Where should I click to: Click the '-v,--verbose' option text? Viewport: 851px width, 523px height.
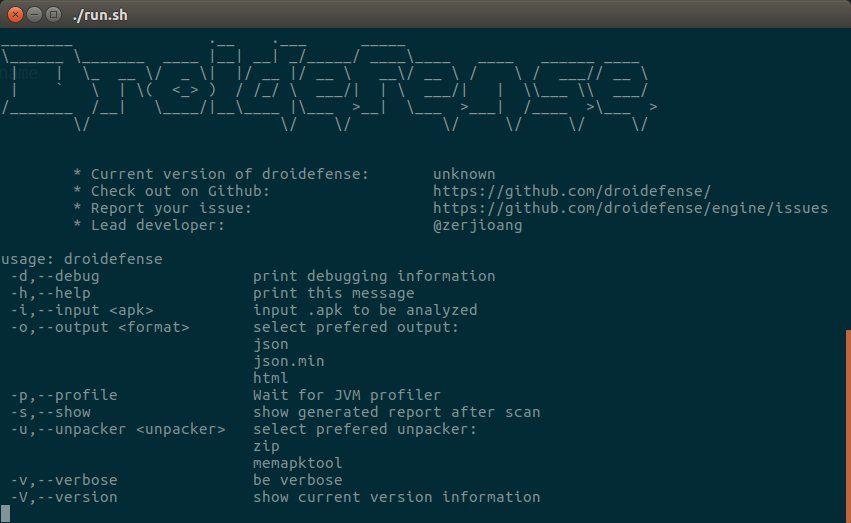tap(64, 480)
